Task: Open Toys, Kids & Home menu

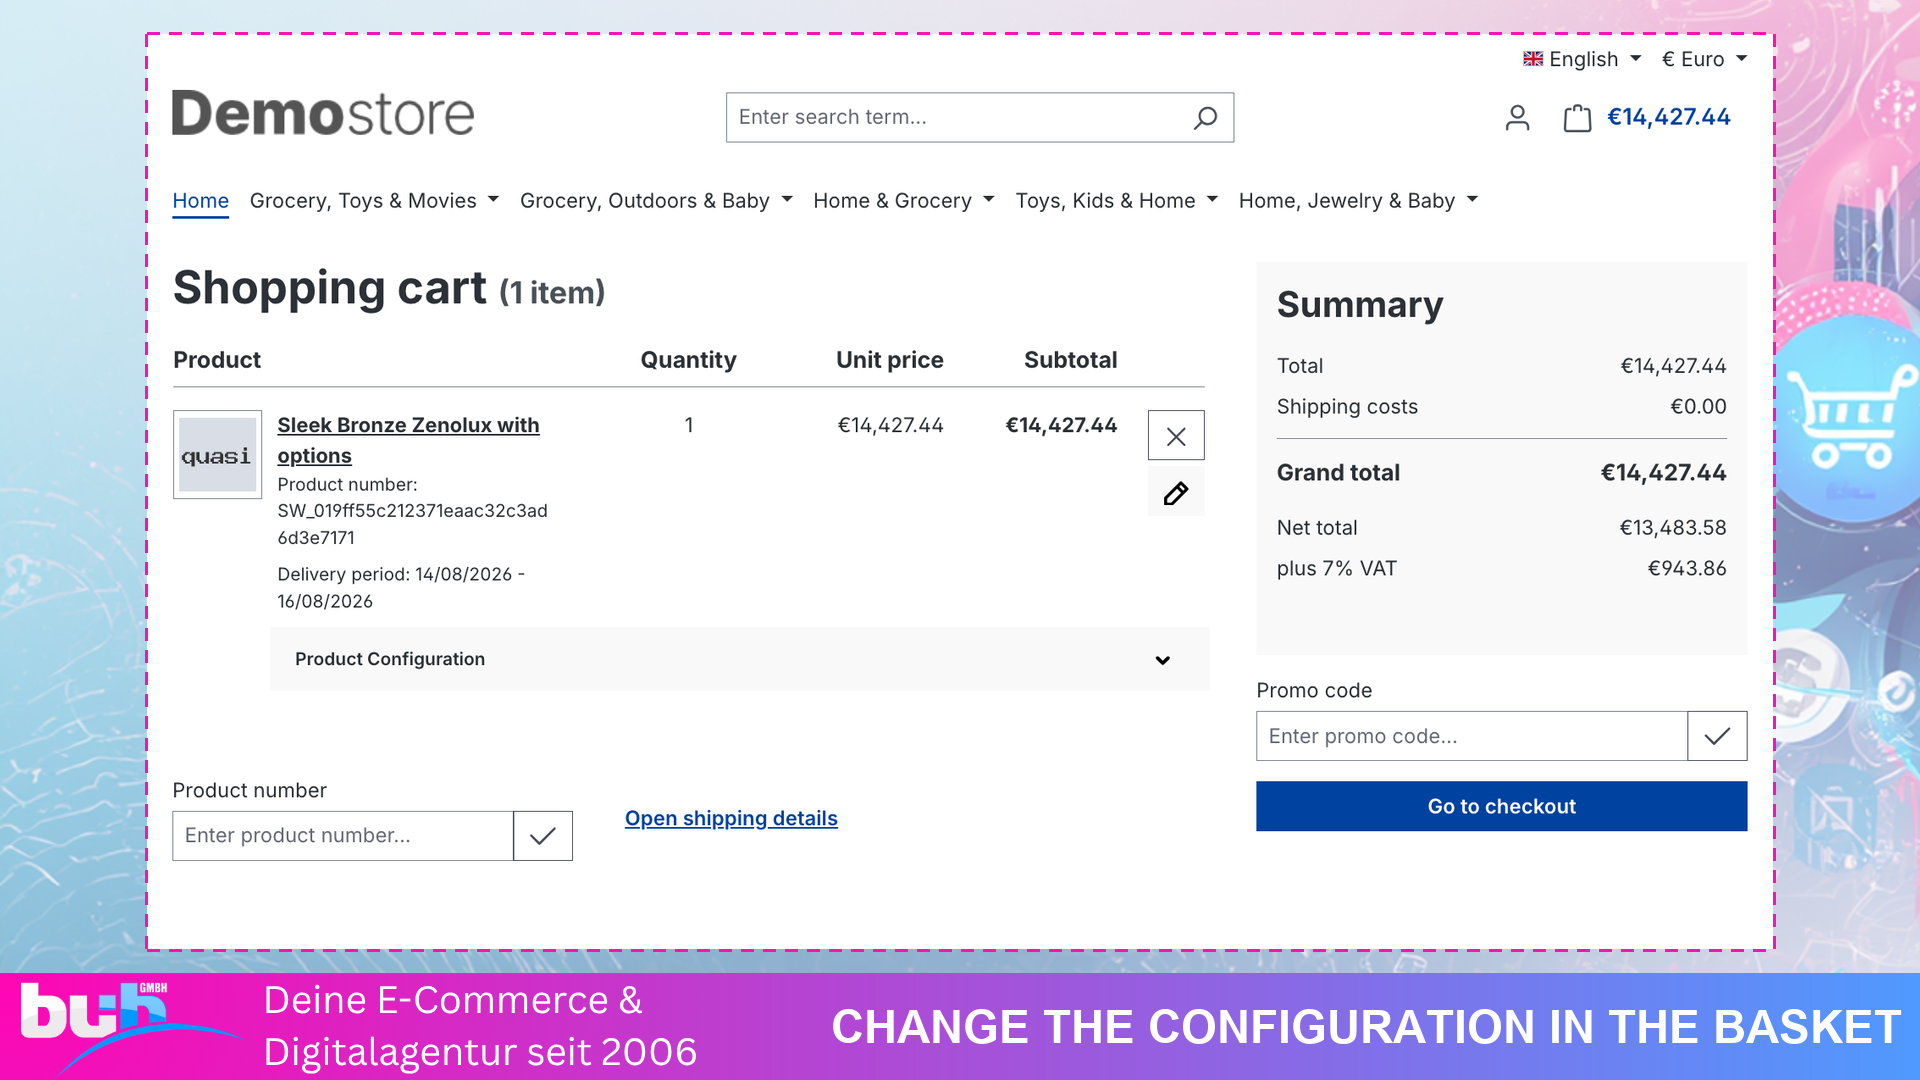Action: [1116, 201]
